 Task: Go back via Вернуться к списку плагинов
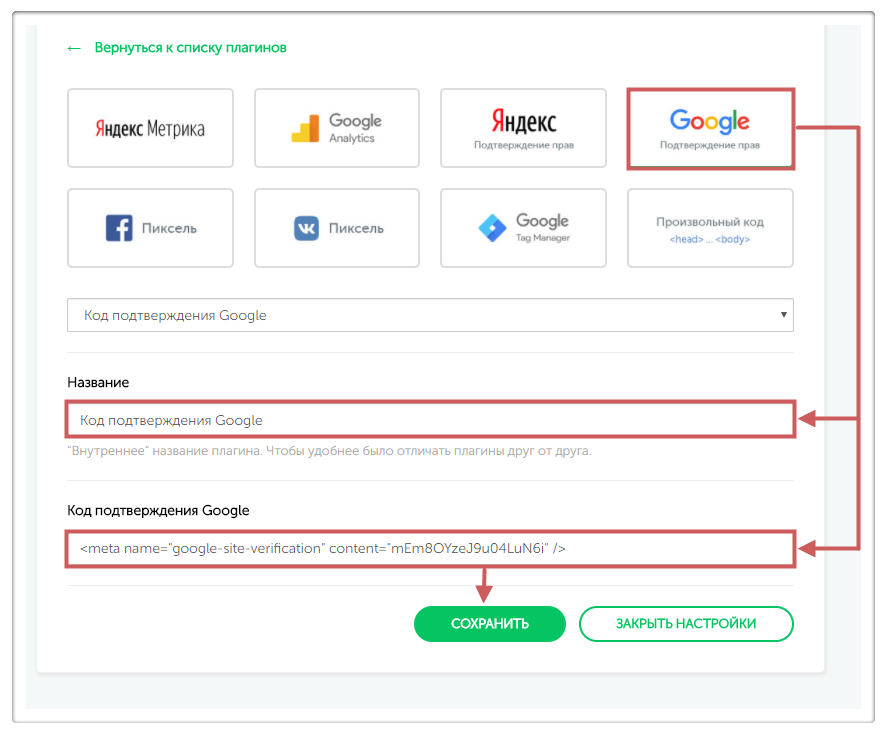[x=190, y=48]
